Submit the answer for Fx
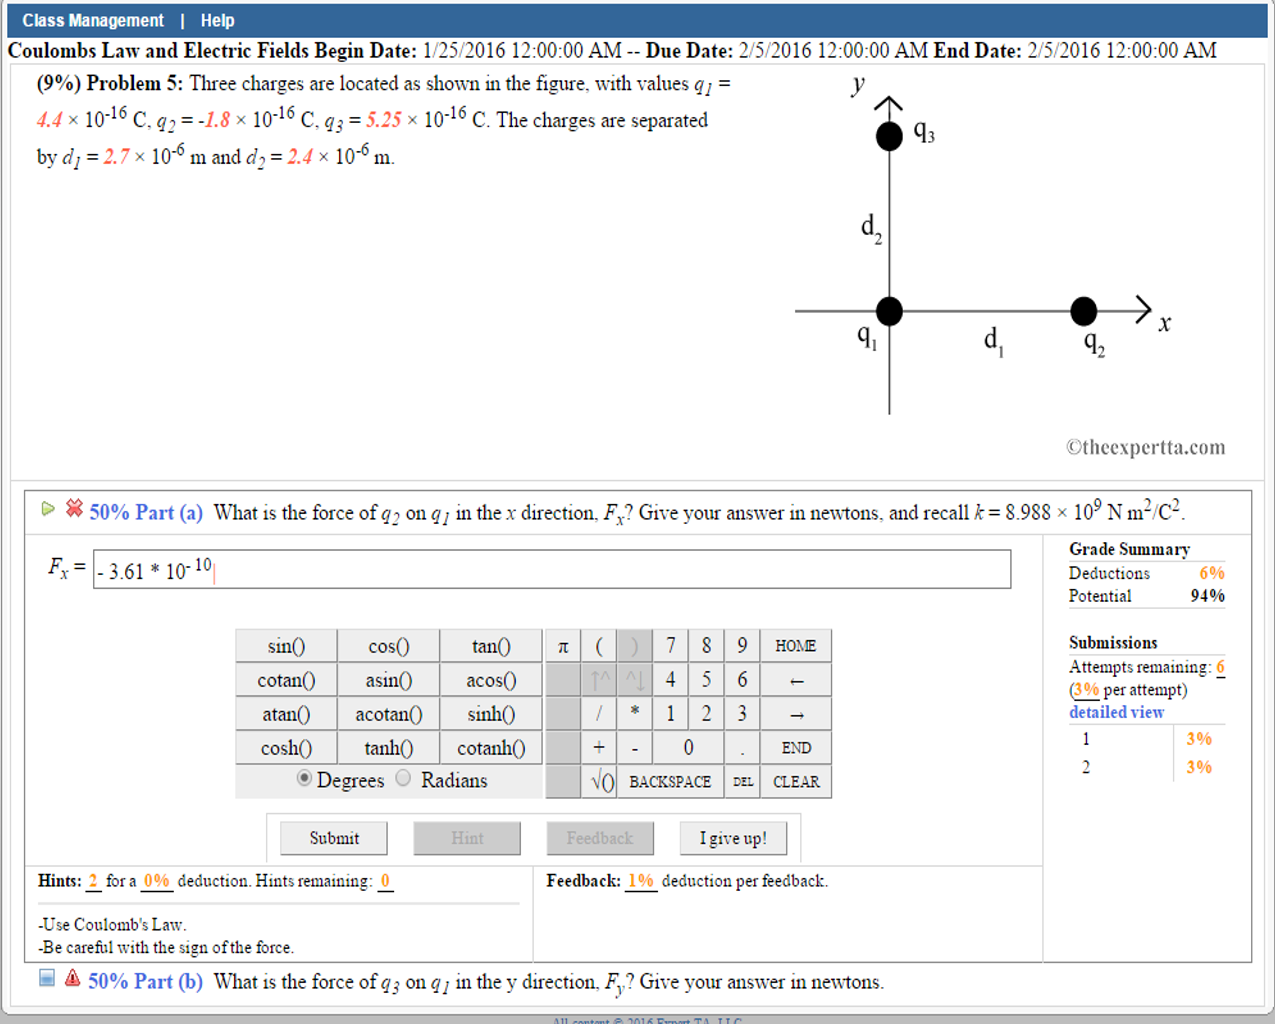This screenshot has width=1275, height=1024. [x=334, y=838]
